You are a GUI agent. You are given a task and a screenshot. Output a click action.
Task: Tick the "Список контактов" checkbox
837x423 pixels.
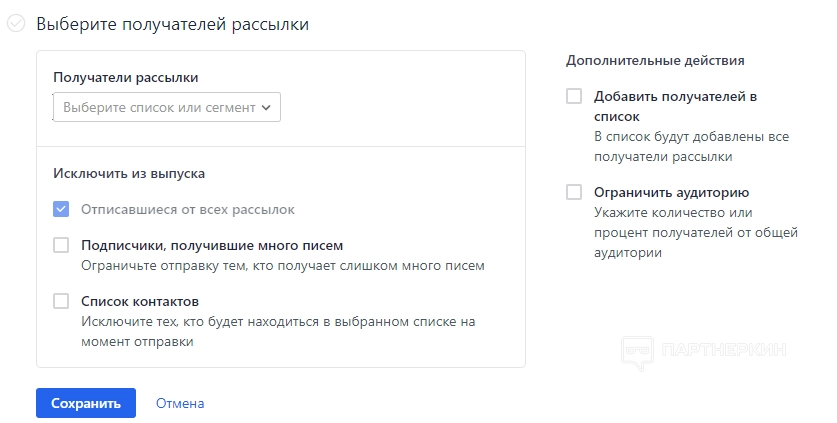[61, 301]
